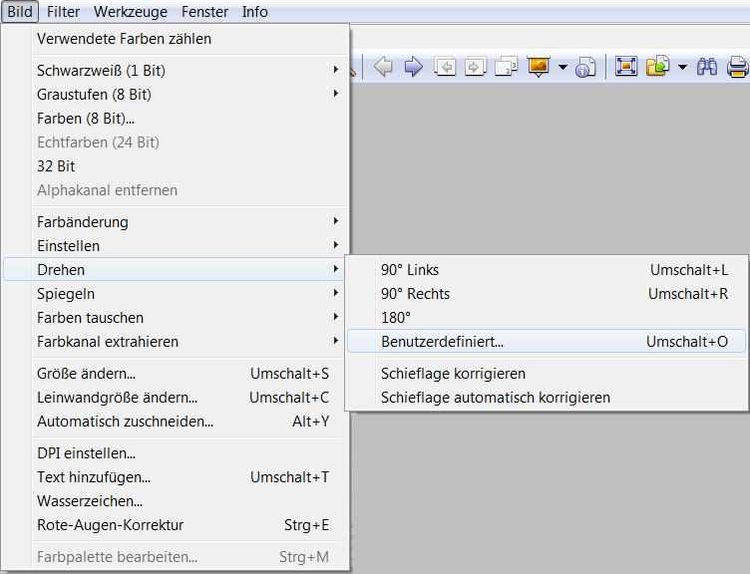This screenshot has width=750, height=574.
Task: Expand the Einstellen submenu
Action: tap(175, 246)
